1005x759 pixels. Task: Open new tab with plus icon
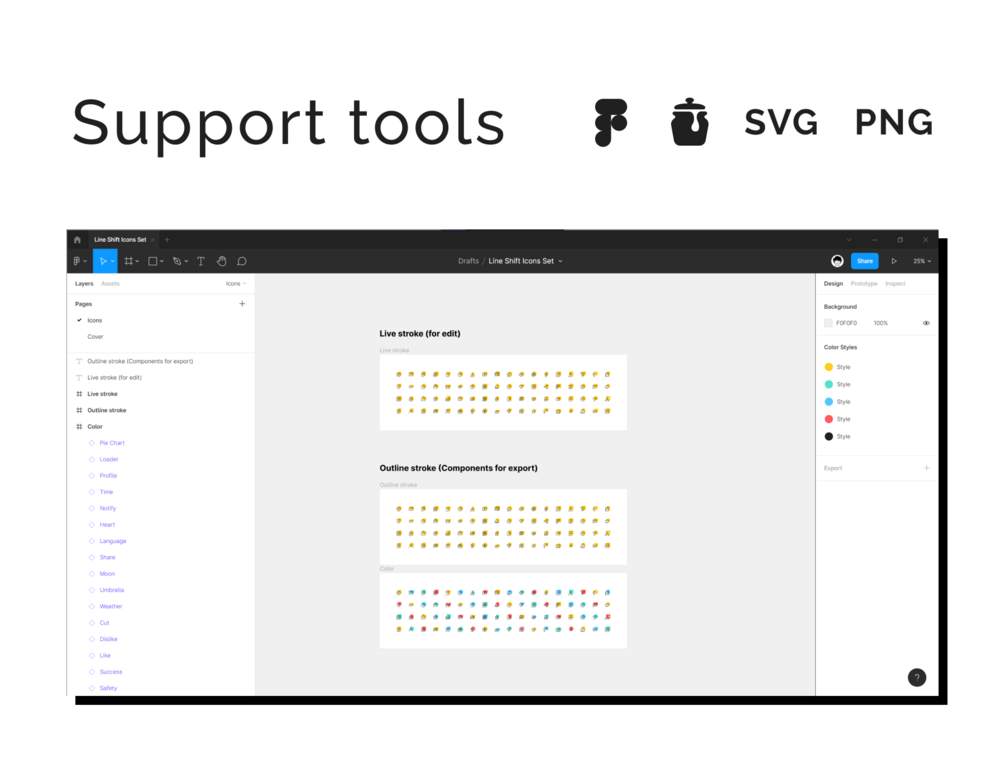click(x=167, y=240)
